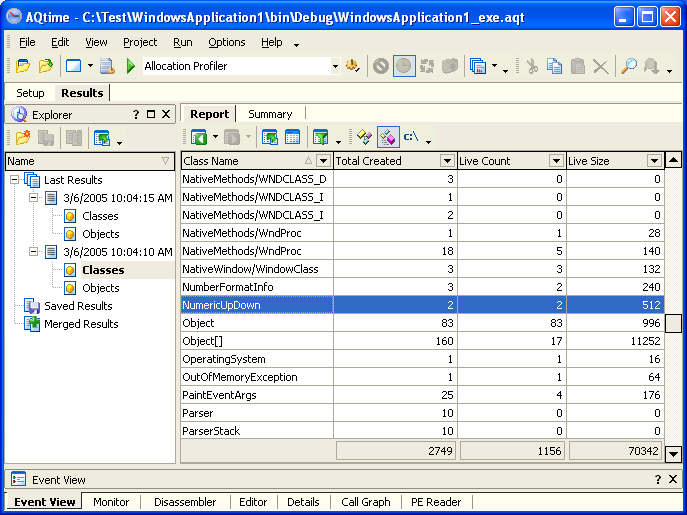Click the Get Results toolbar icon
The image size is (687, 515).
pos(427,66)
